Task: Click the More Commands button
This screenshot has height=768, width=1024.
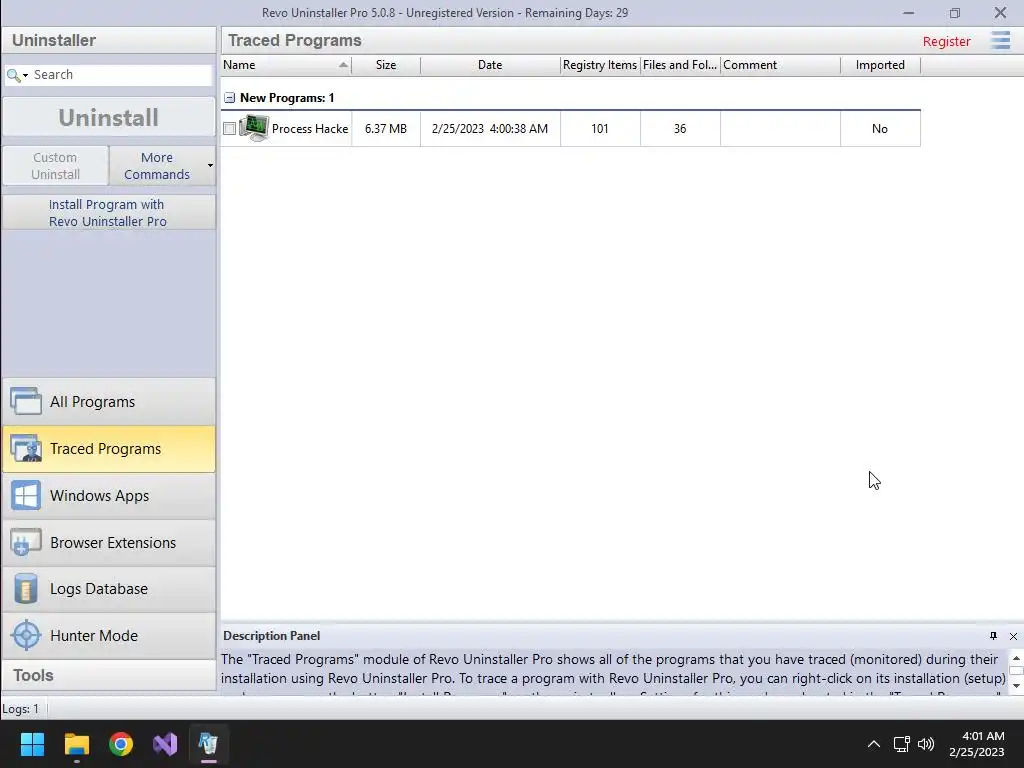Action: tap(157, 166)
